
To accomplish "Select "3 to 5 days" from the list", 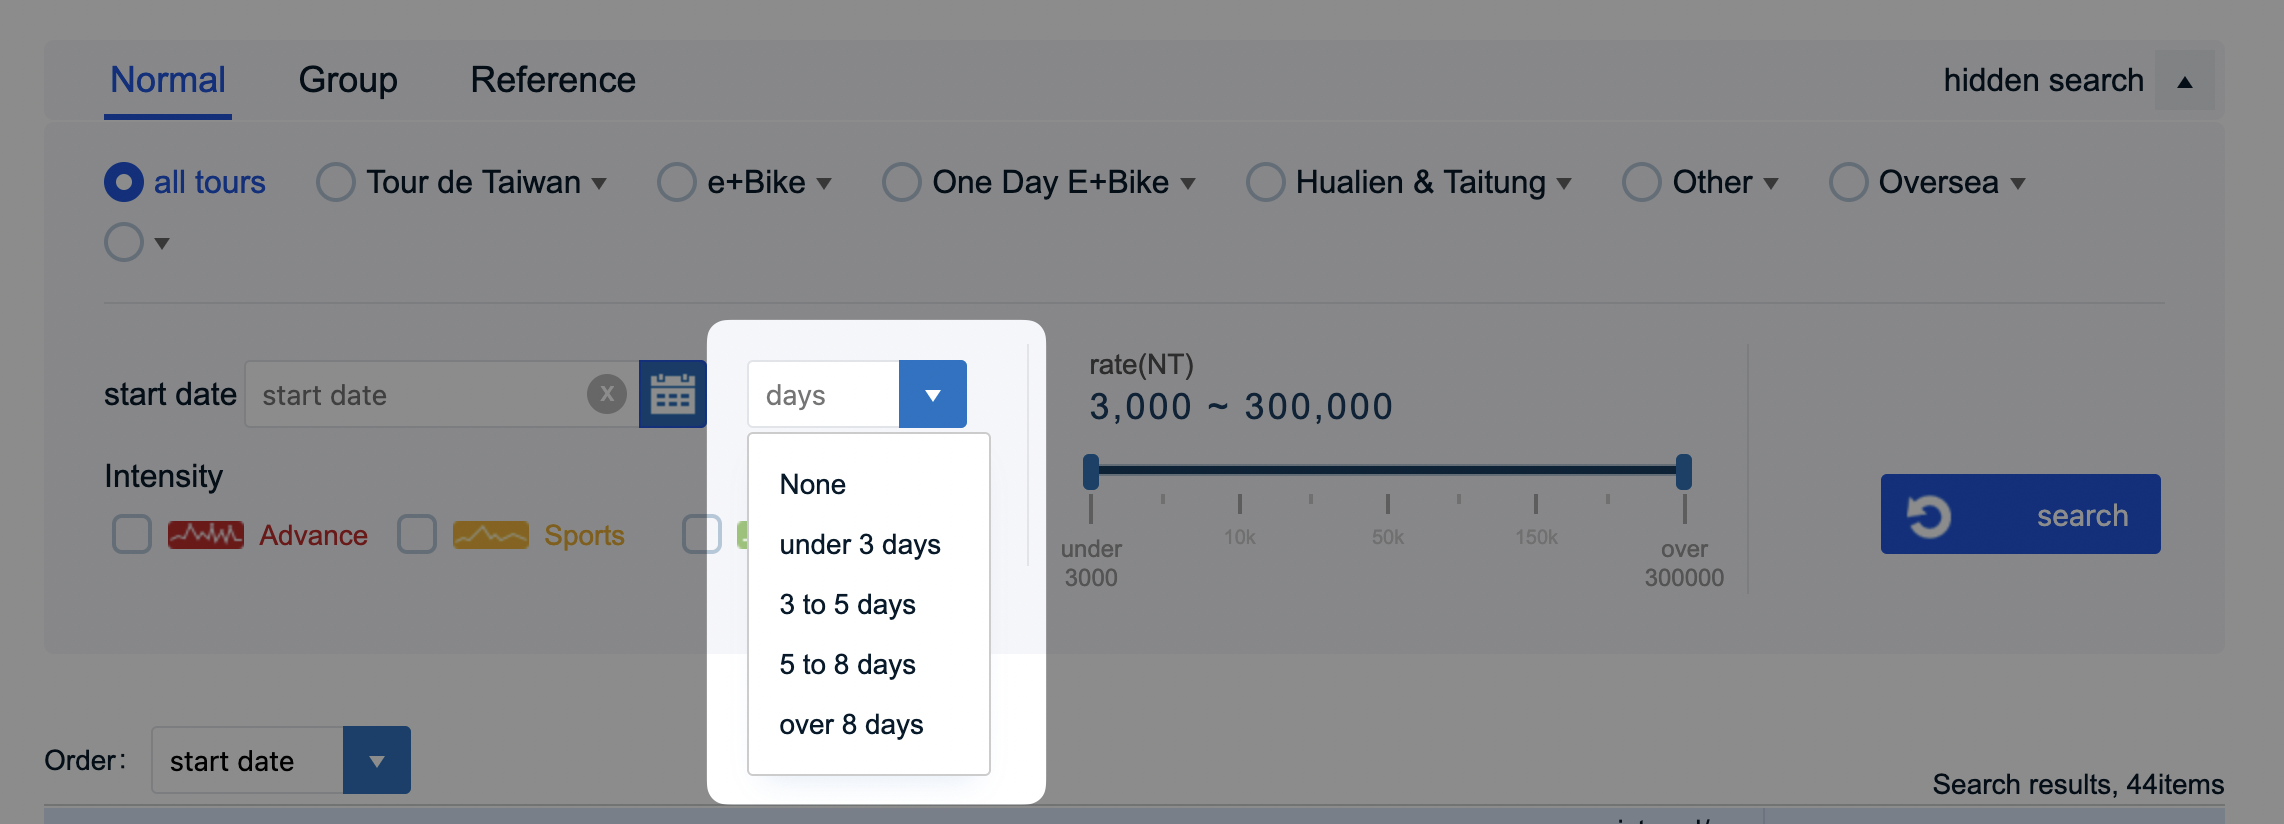I will click(847, 603).
